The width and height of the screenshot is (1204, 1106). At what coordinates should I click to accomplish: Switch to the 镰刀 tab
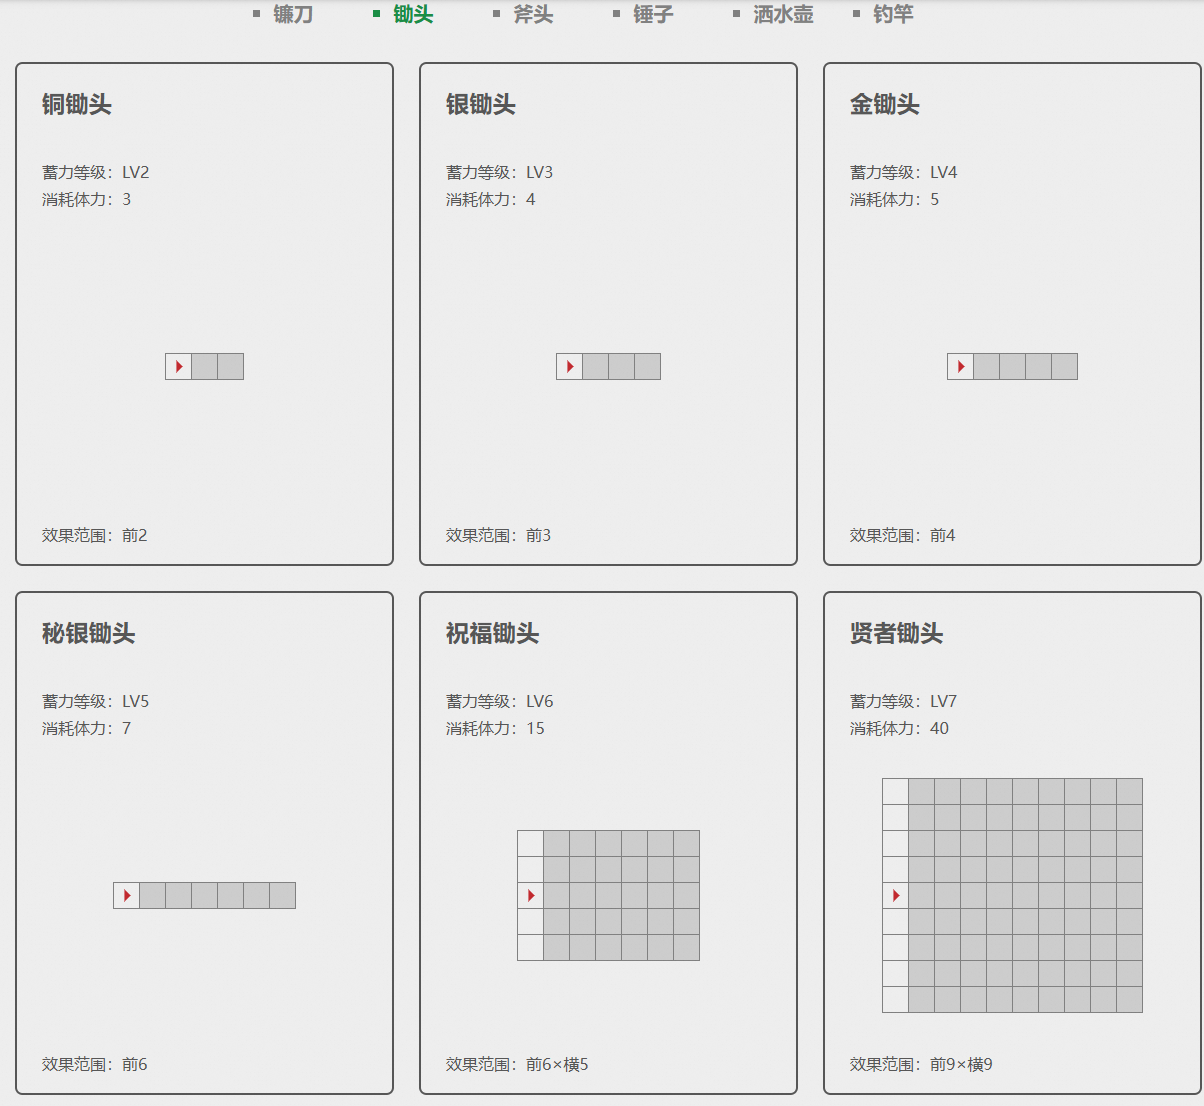(292, 14)
